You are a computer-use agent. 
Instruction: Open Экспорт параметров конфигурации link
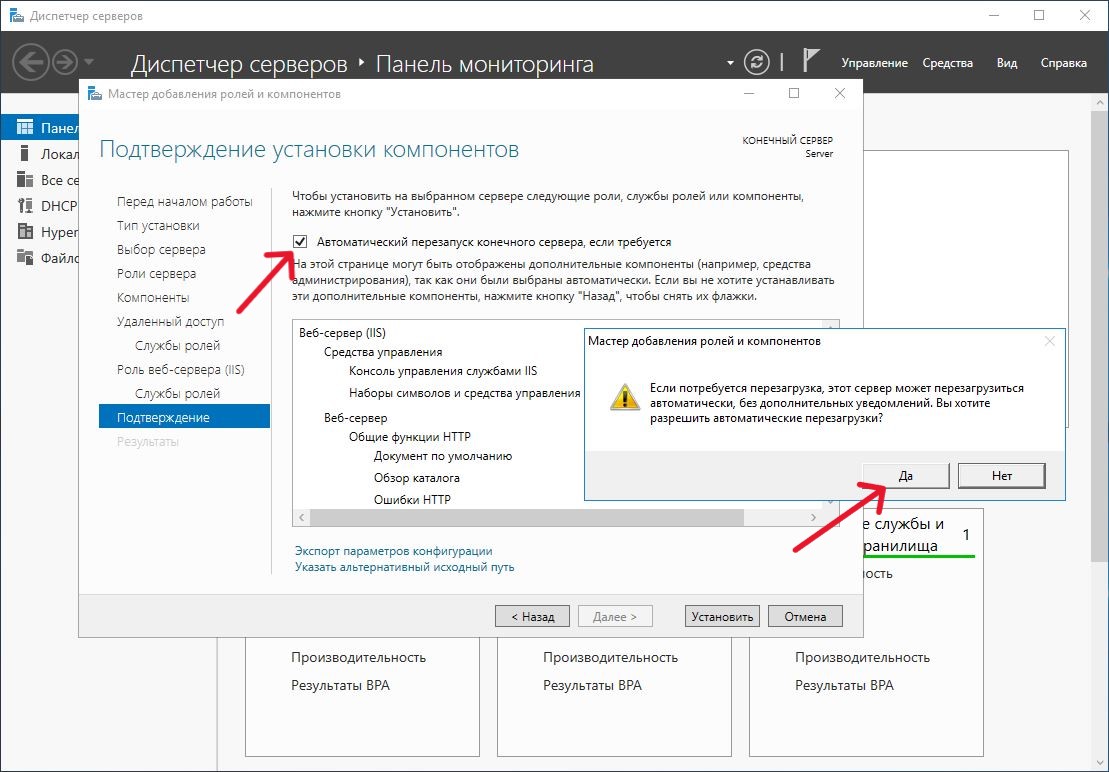393,551
